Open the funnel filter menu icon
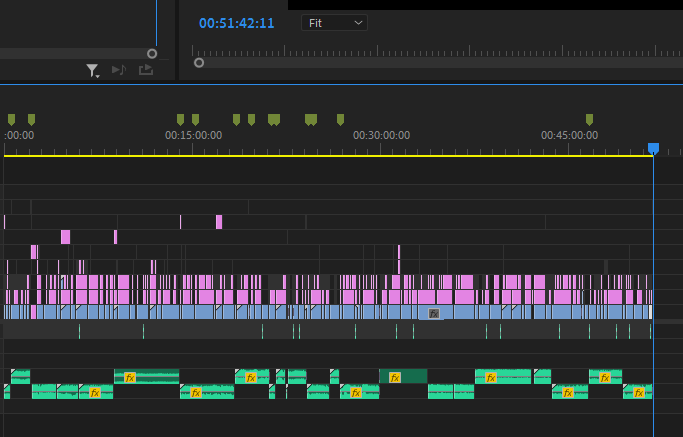The width and height of the screenshot is (683, 437). 92,70
